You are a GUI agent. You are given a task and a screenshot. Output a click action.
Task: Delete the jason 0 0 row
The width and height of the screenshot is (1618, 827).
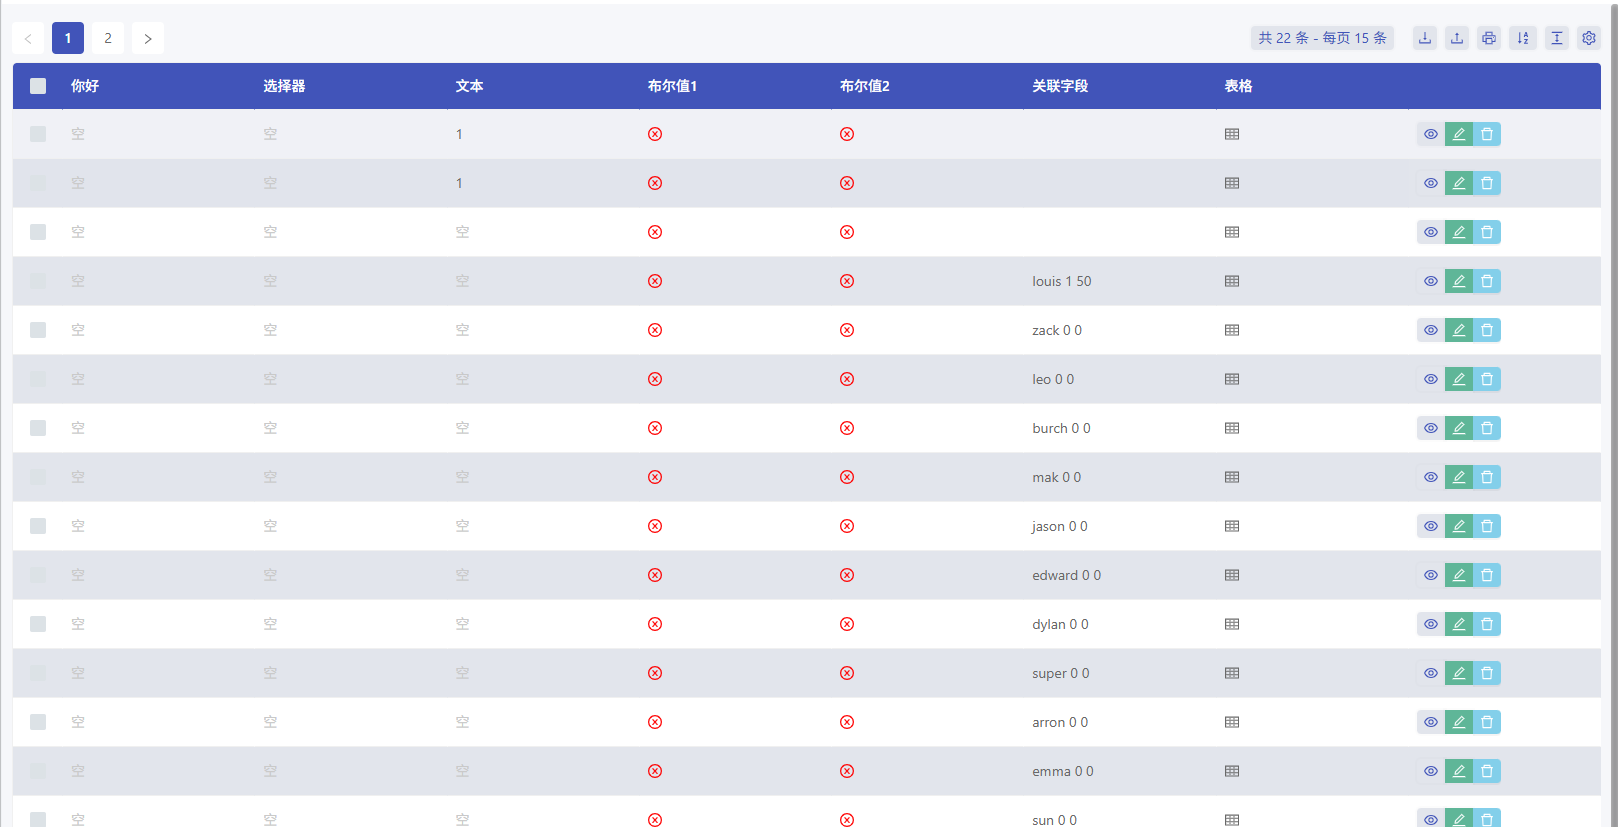click(1487, 526)
